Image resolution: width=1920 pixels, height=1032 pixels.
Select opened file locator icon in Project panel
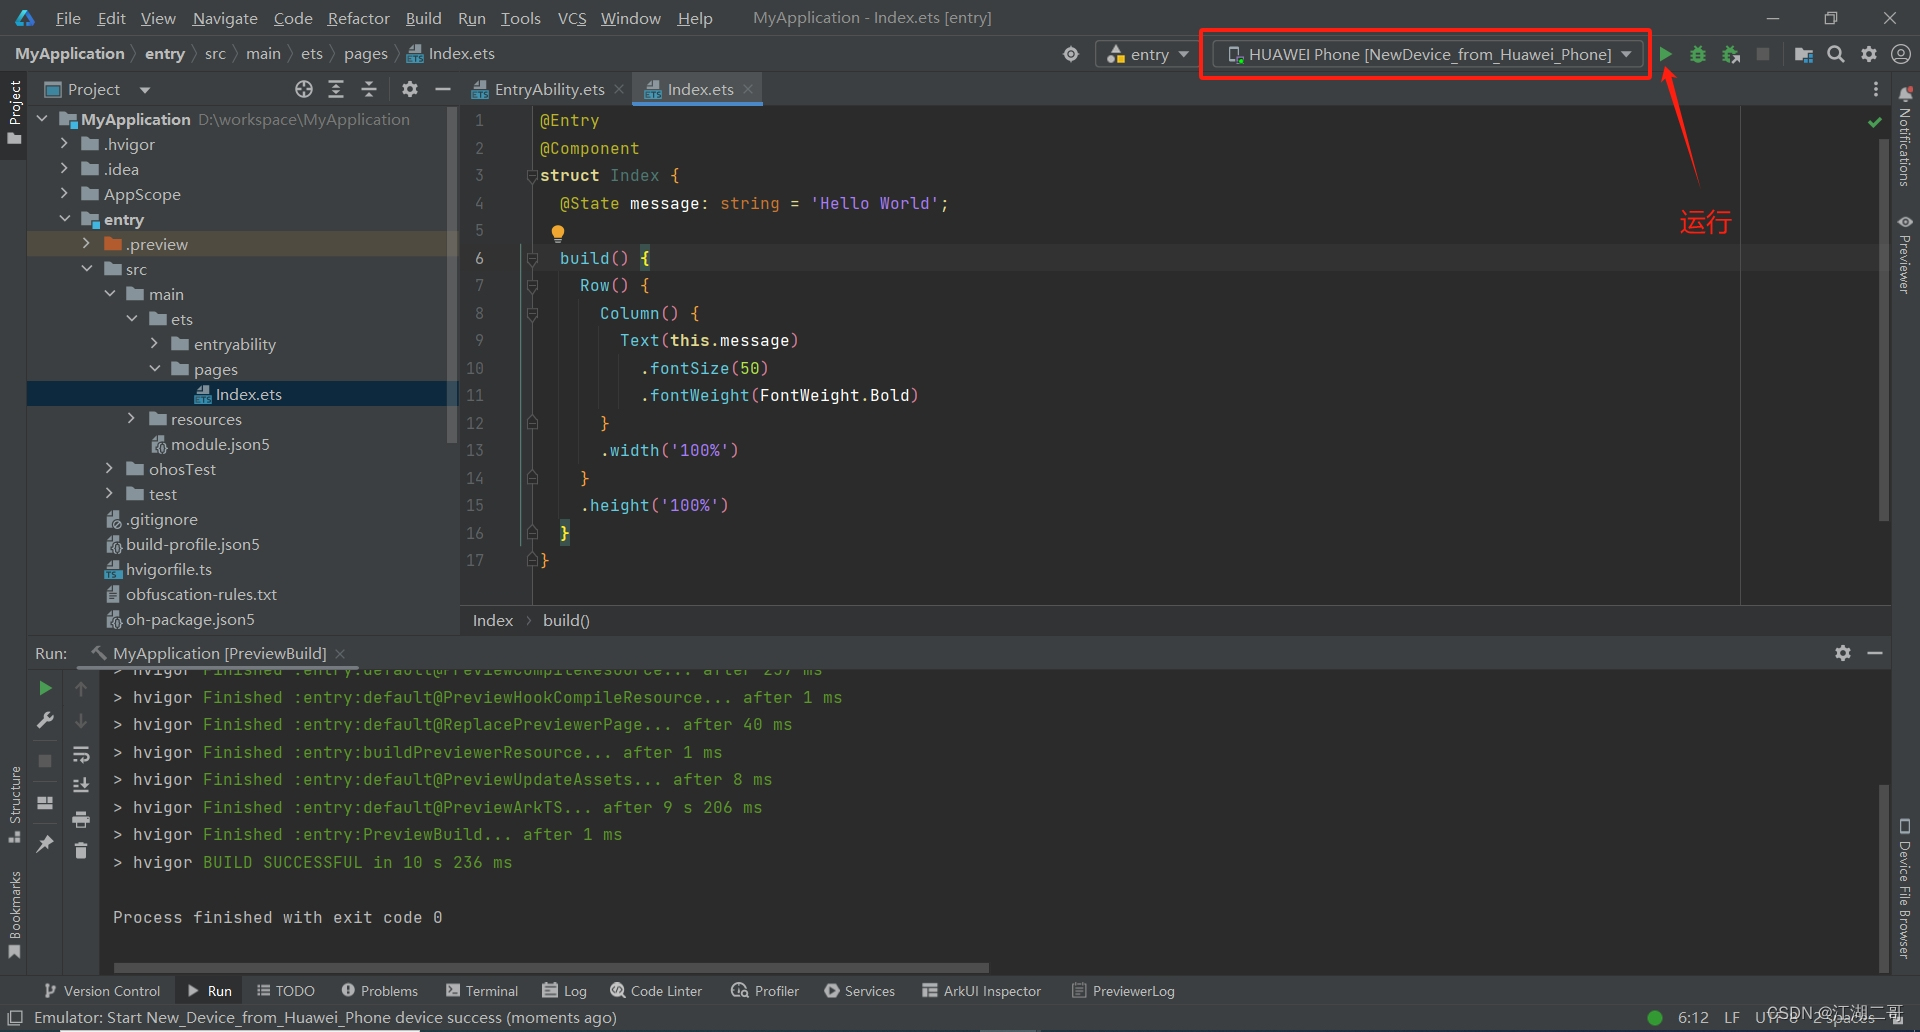click(x=304, y=89)
